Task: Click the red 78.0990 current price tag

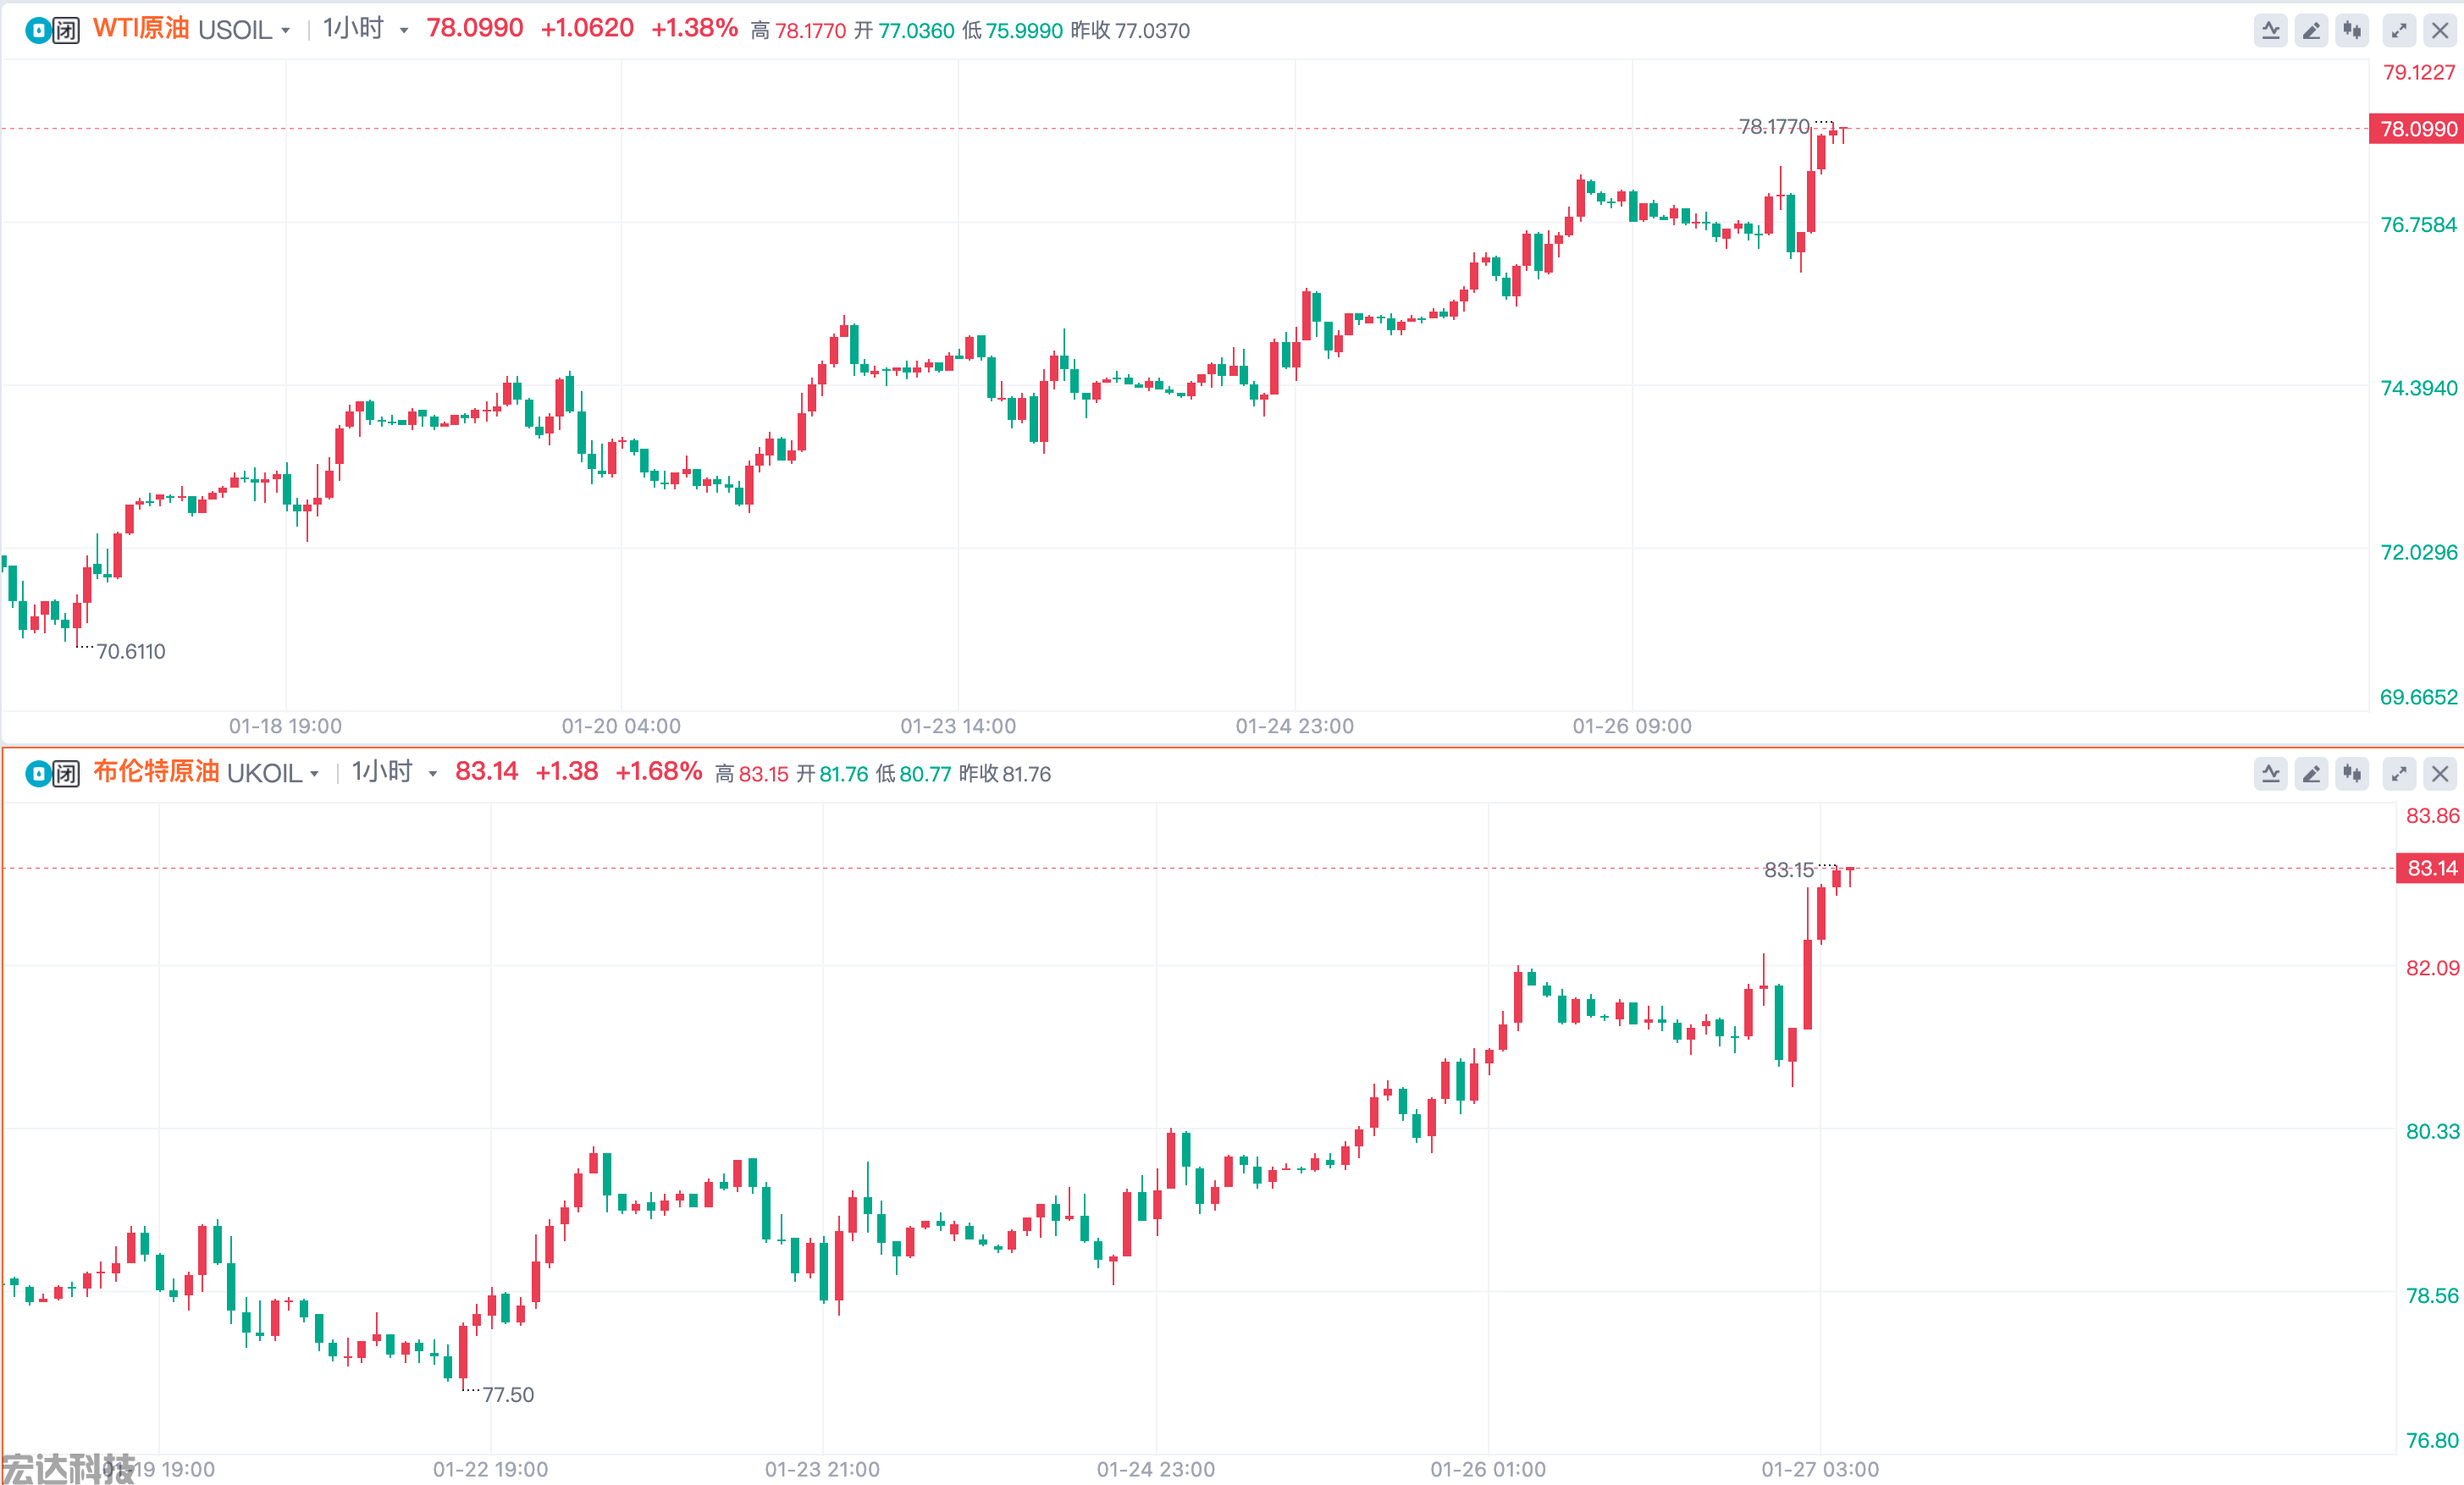Action: click(x=2416, y=129)
